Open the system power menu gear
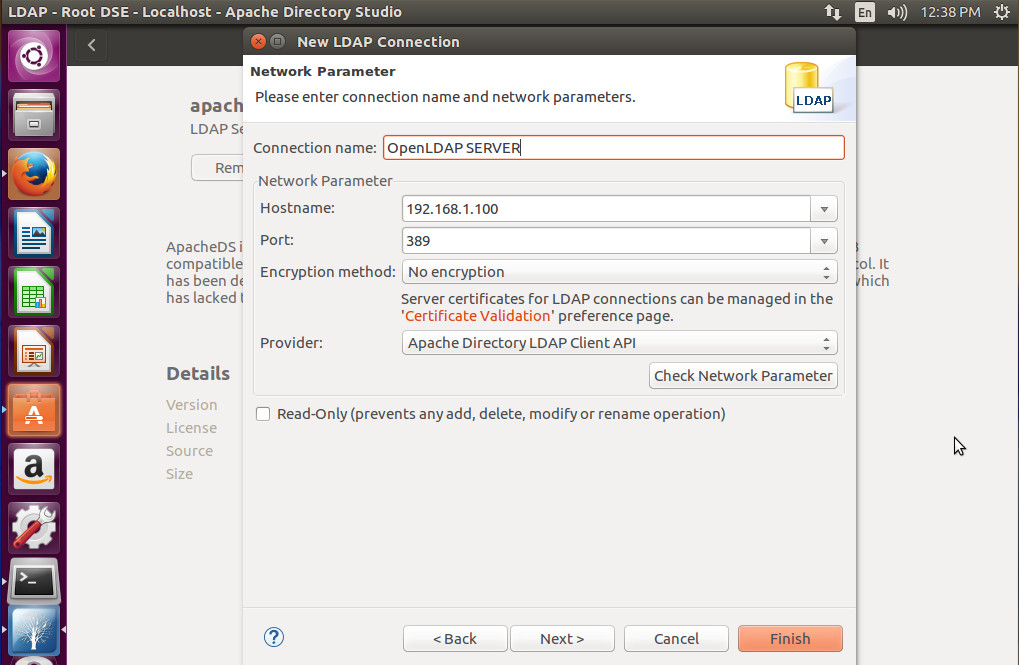Screen dimensions: 1019x665 [x=1001, y=13]
